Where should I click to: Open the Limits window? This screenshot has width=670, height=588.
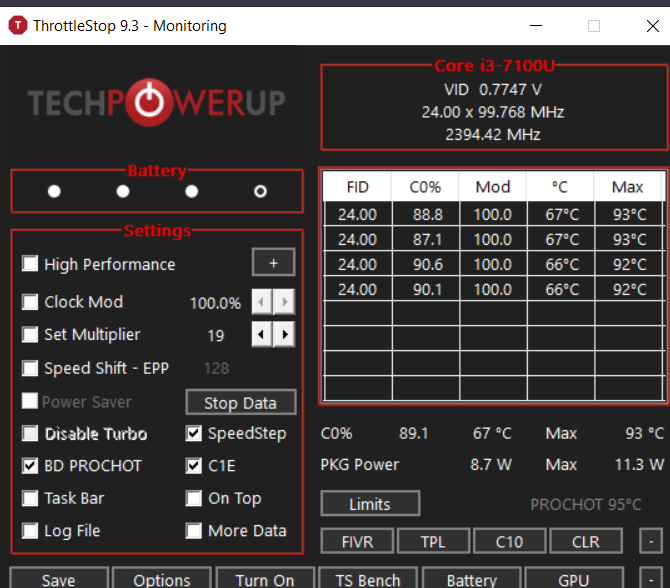[370, 503]
